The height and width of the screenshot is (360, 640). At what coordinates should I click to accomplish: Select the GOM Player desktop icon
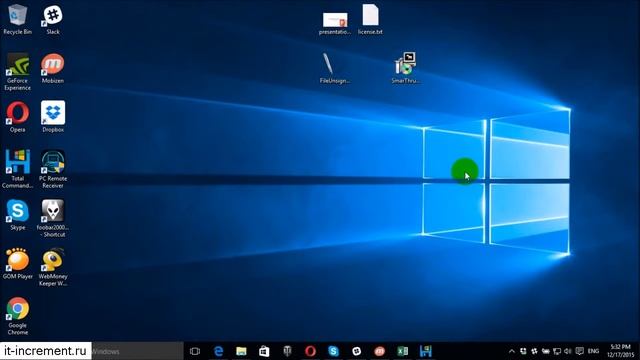click(17, 264)
